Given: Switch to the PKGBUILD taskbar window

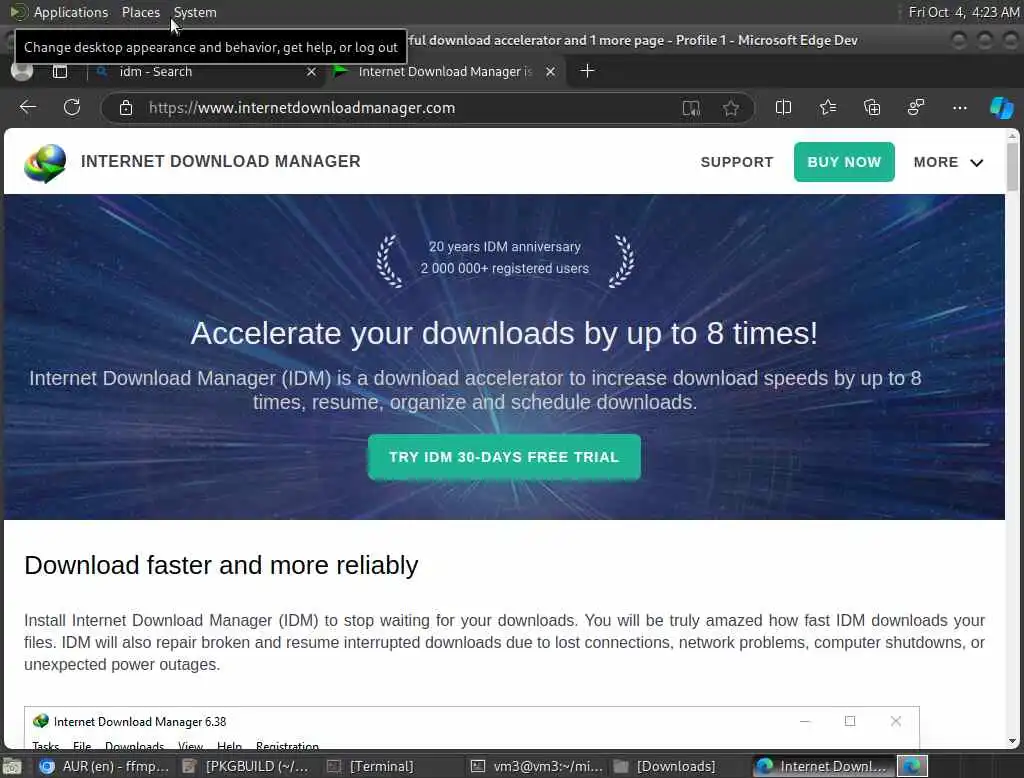Looking at the screenshot, I should coord(245,766).
